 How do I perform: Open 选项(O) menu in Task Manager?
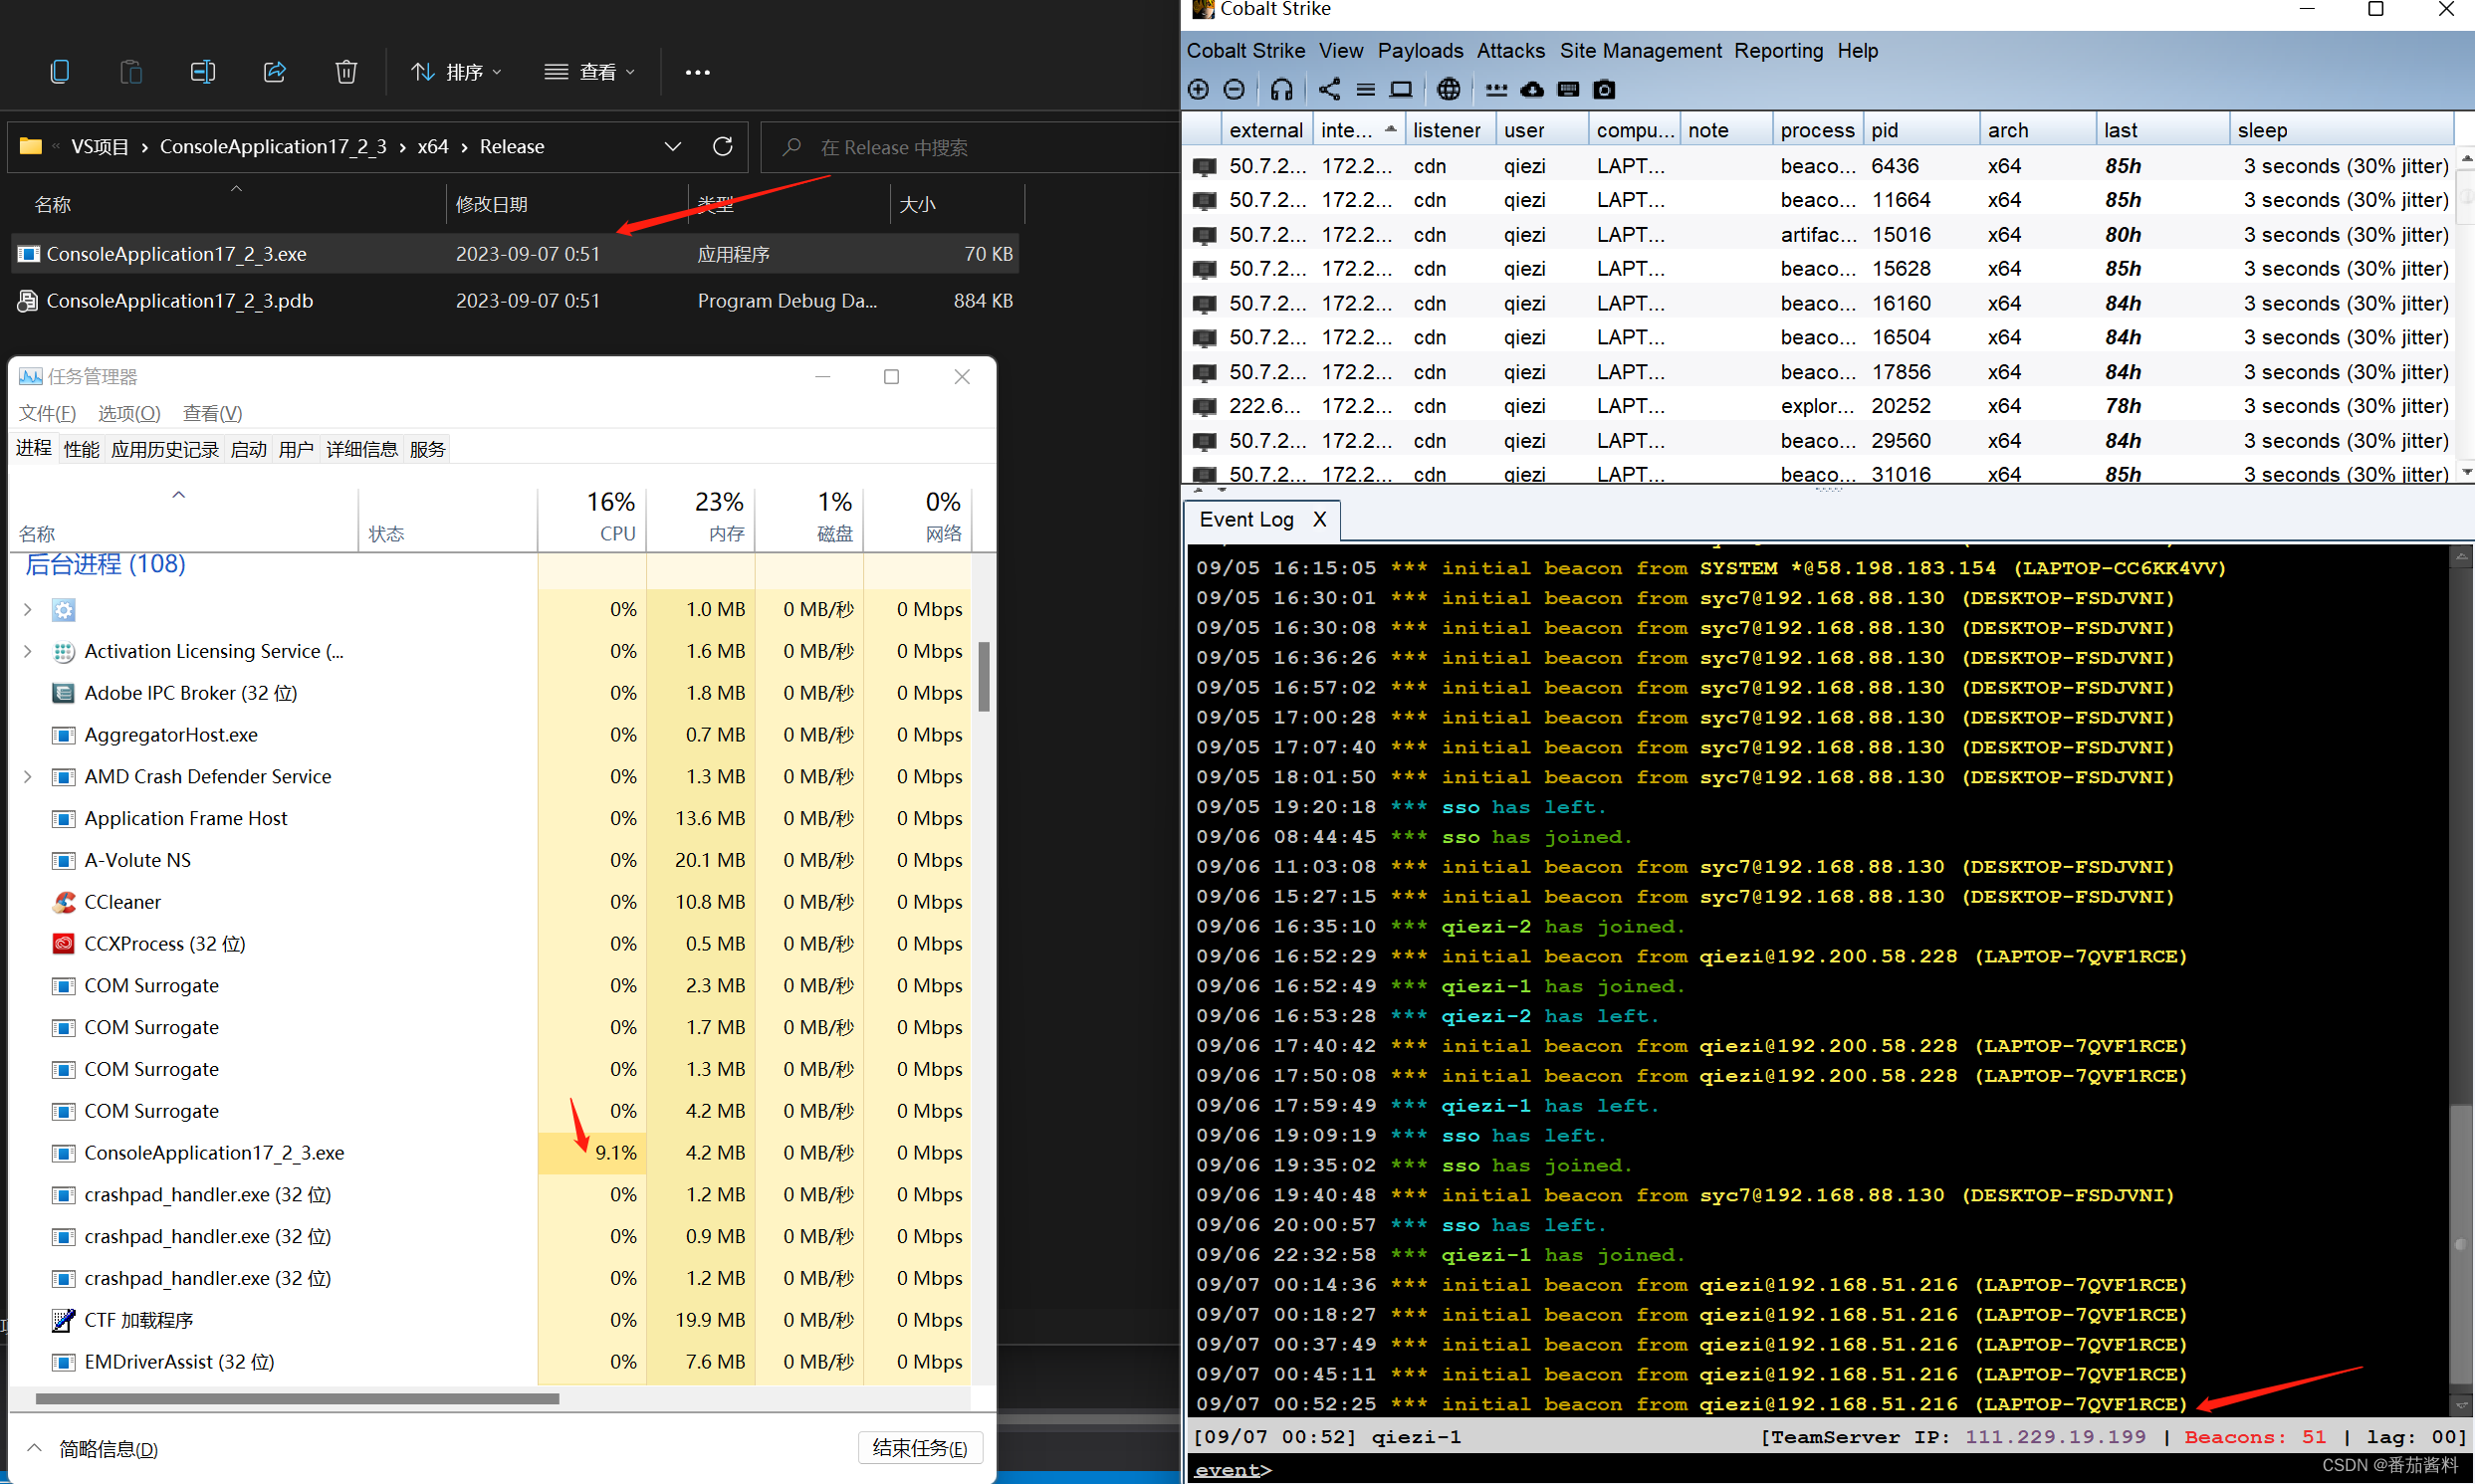point(129,413)
